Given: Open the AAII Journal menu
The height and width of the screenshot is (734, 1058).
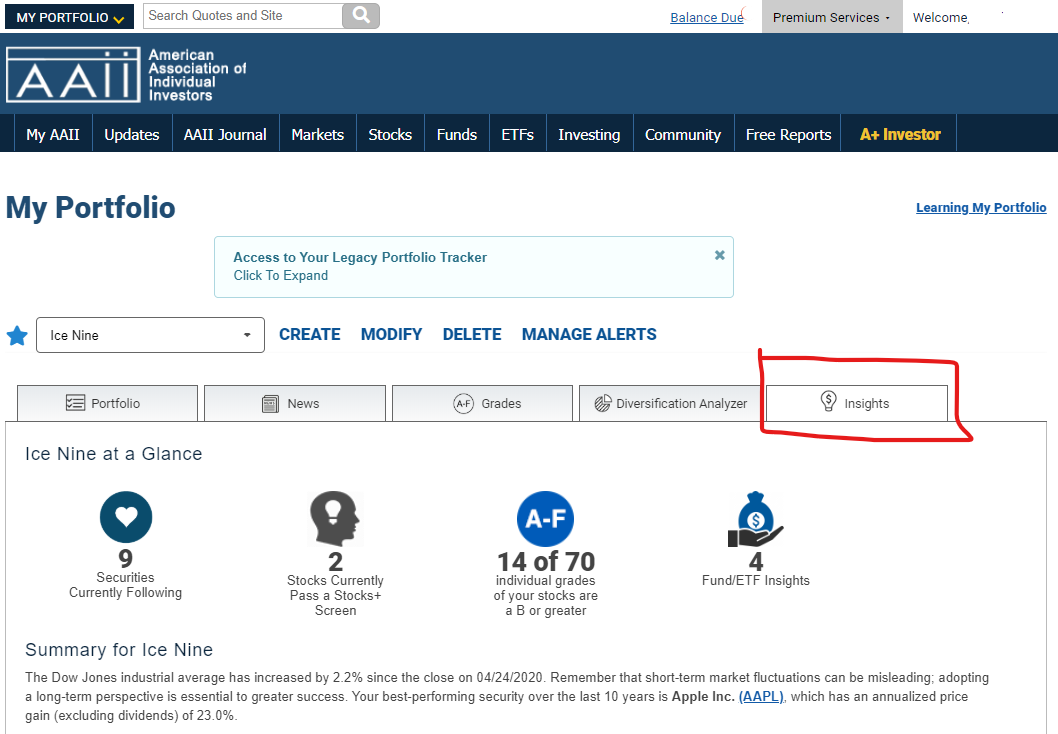Looking at the screenshot, I should [x=225, y=134].
